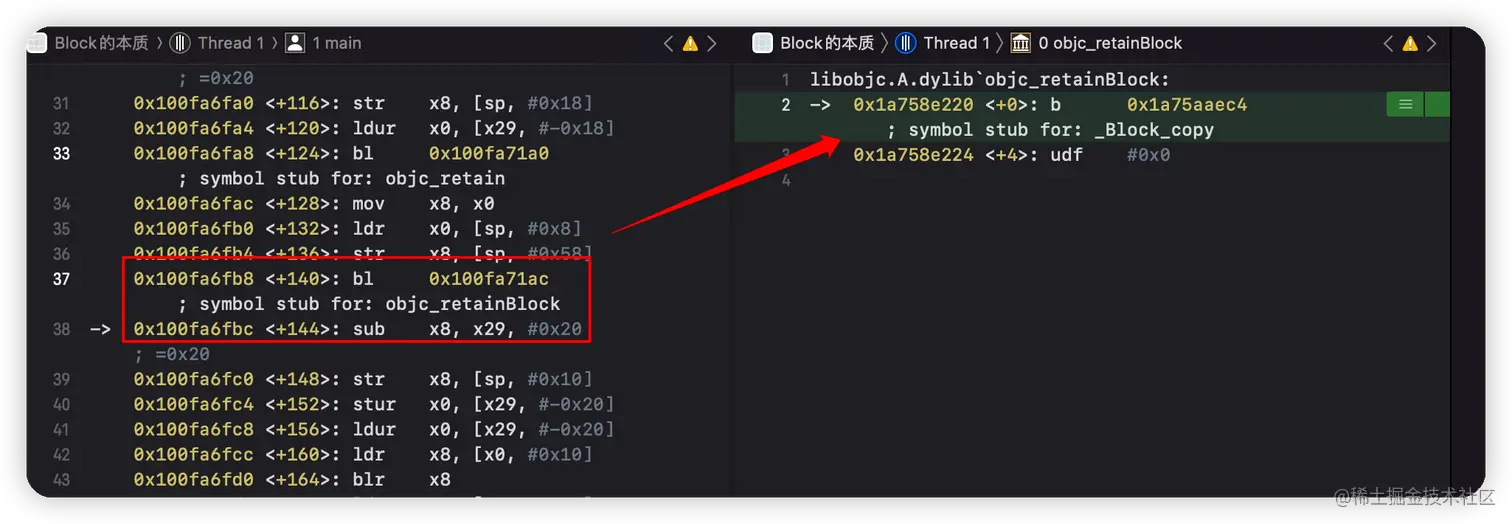Click the libobjc.A.dylib`objc_retainBlock: header line
This screenshot has height=524, width=1512.
[989, 80]
